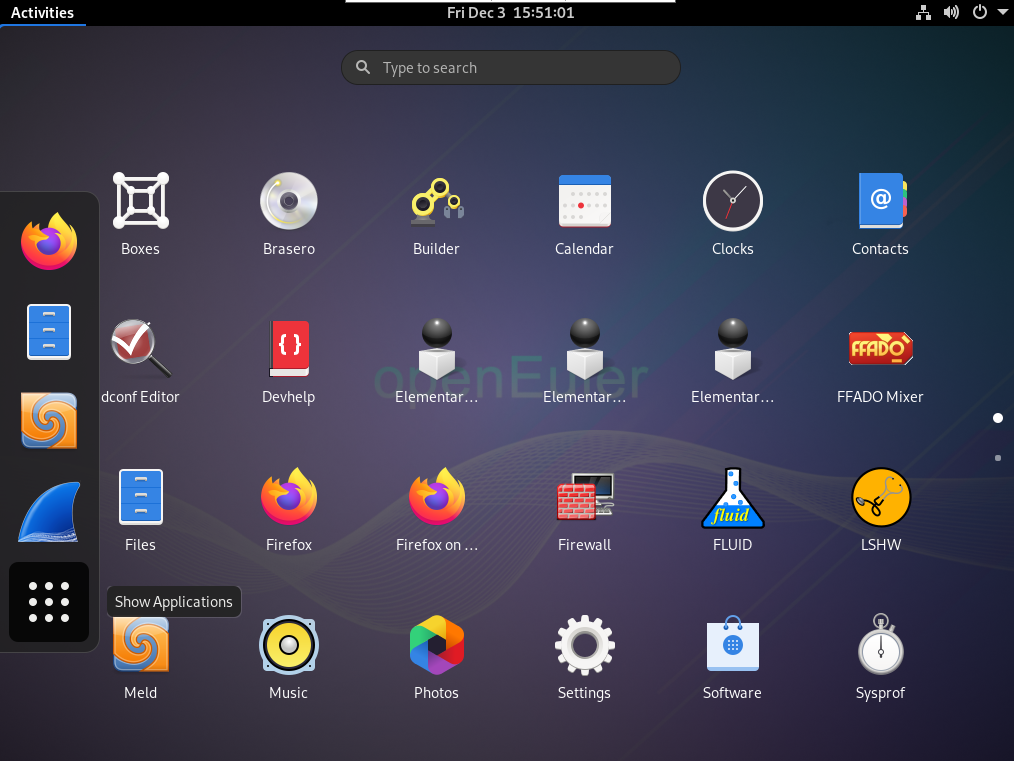
Task: Open the clock and calendar menu
Action: coord(510,13)
